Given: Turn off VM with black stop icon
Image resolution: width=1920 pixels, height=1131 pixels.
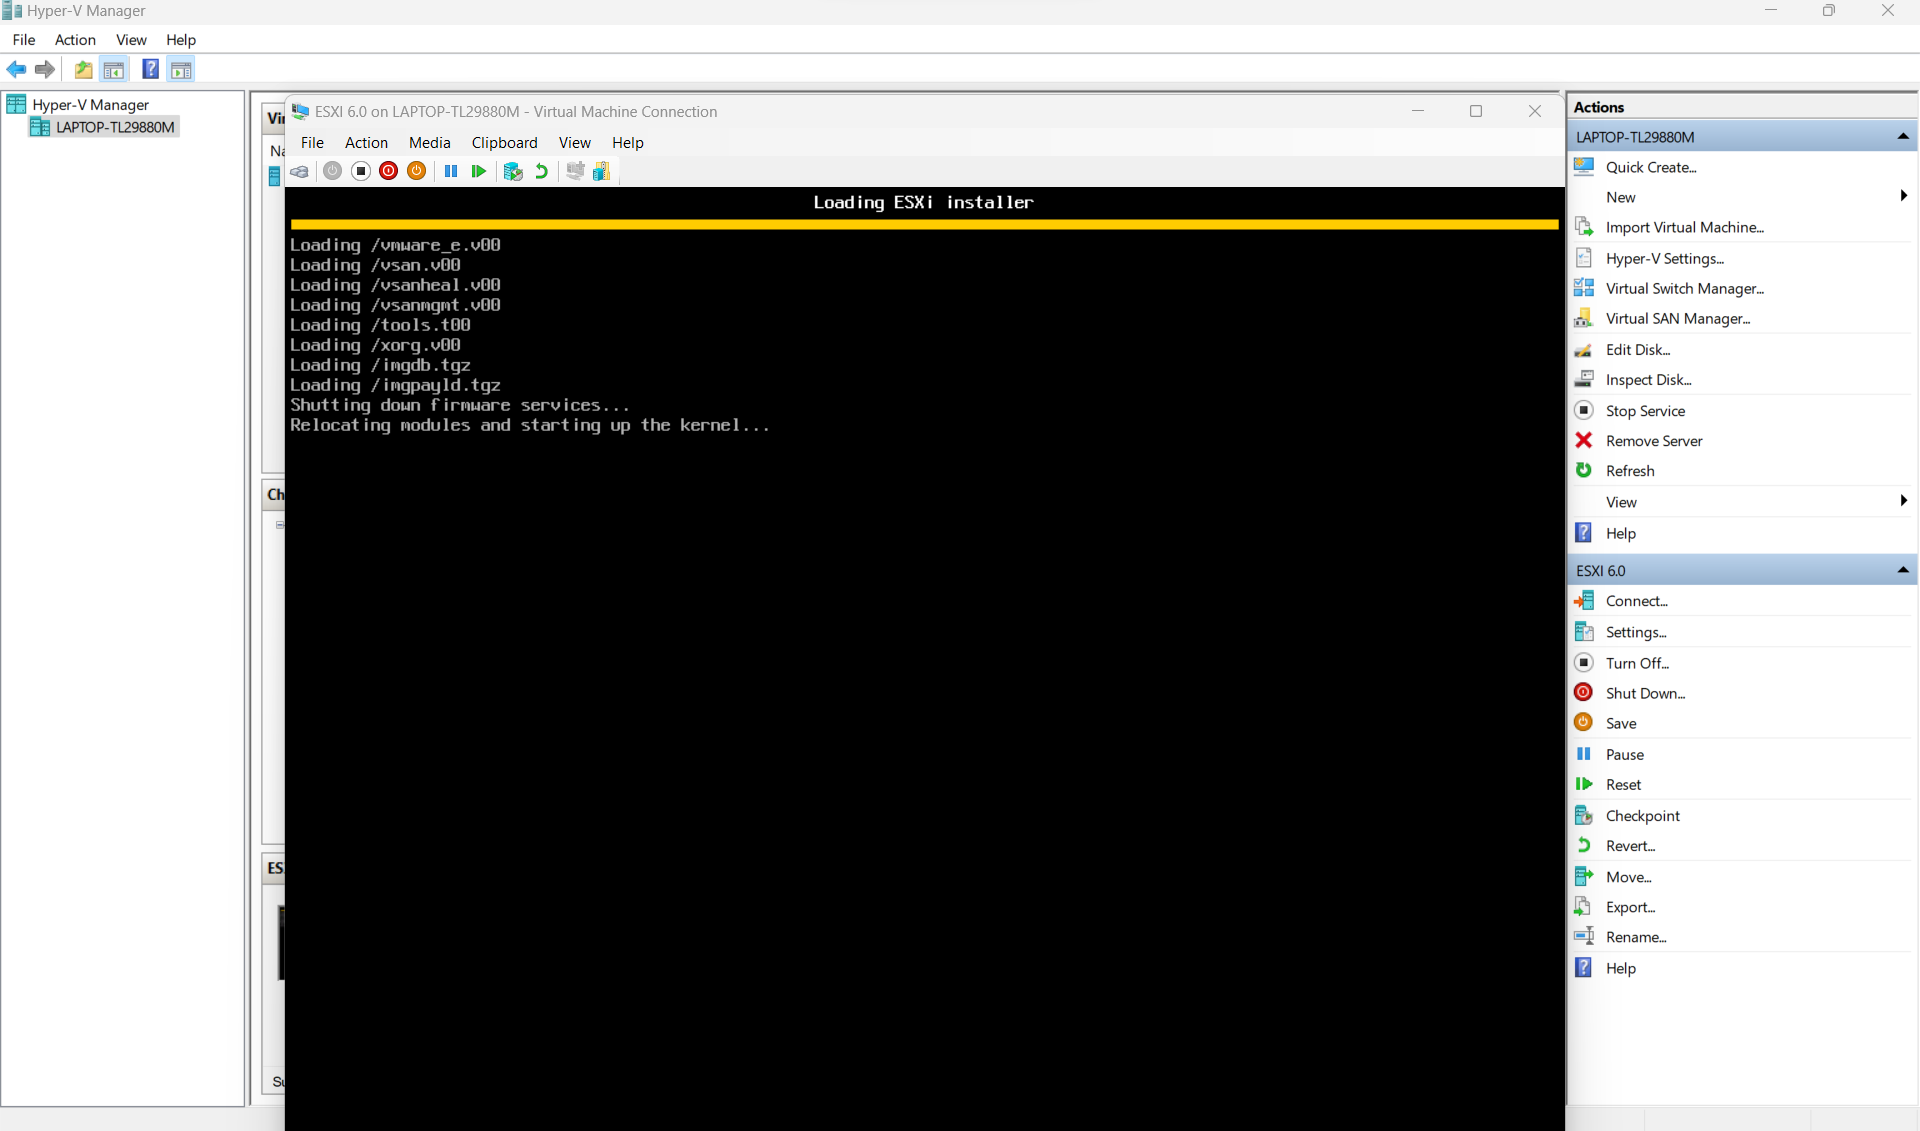Looking at the screenshot, I should point(361,171).
